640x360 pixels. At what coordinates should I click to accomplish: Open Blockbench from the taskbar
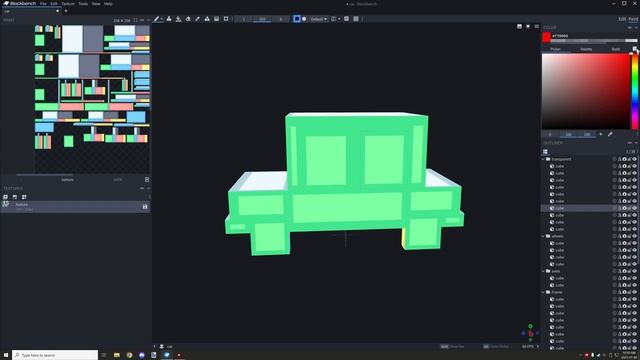[x=167, y=355]
